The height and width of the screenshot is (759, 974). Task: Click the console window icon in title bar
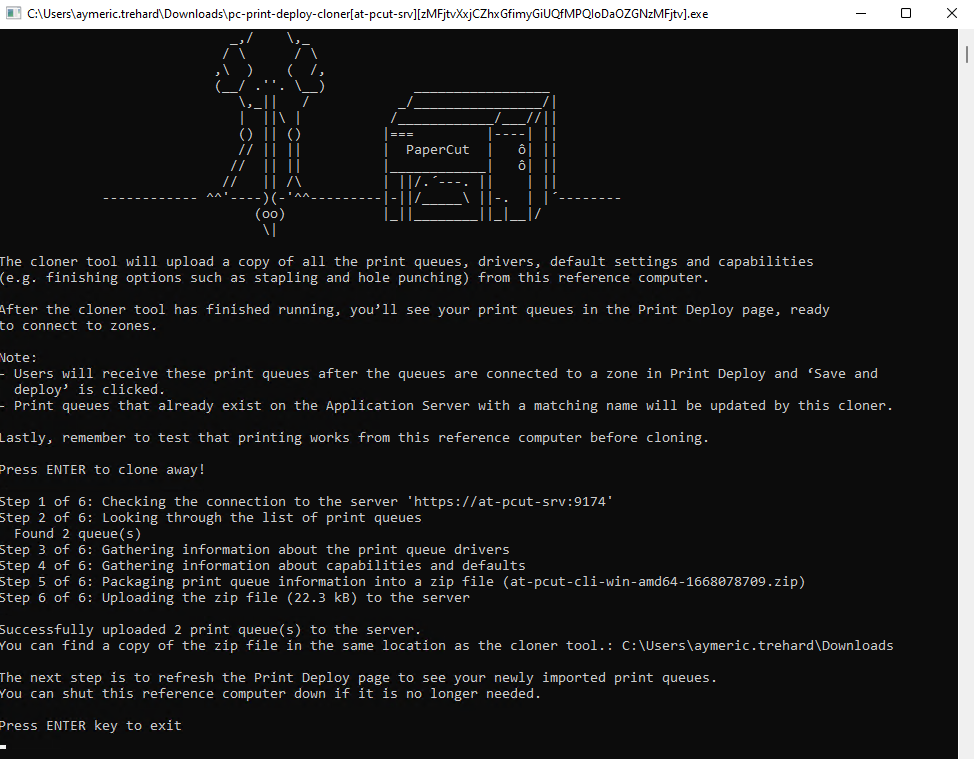click(13, 13)
